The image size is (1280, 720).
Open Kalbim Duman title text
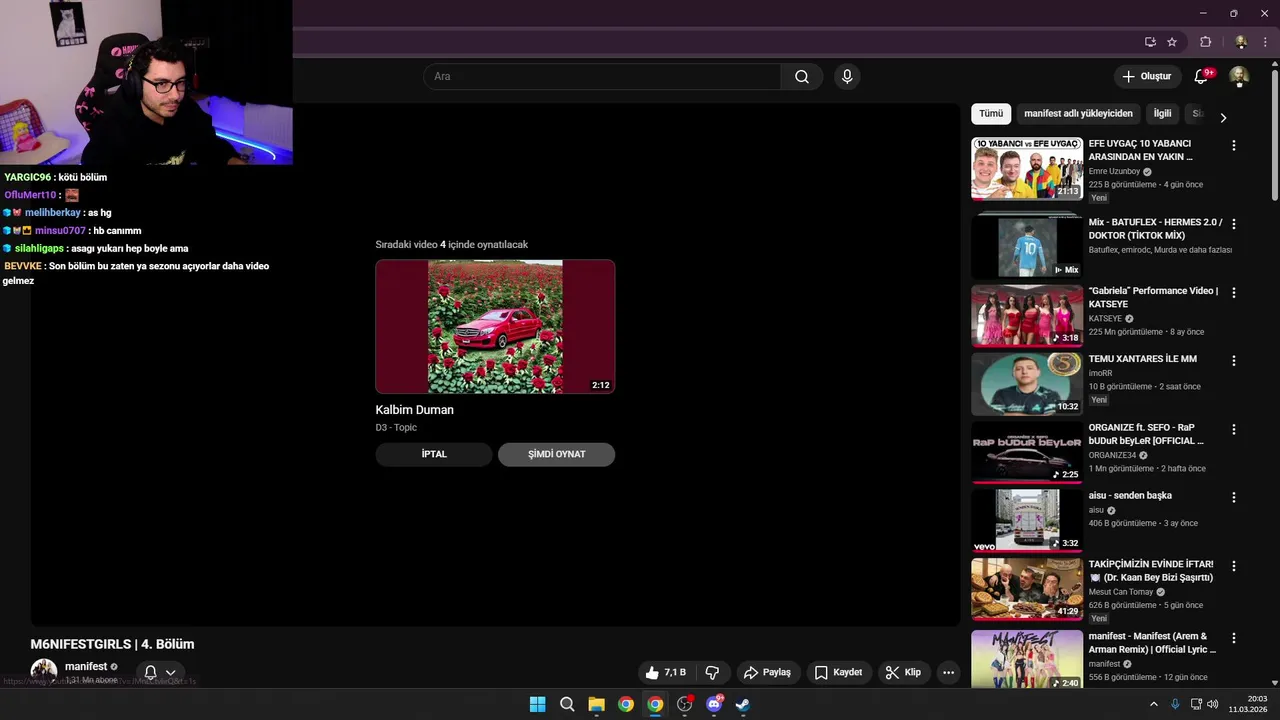pos(414,410)
